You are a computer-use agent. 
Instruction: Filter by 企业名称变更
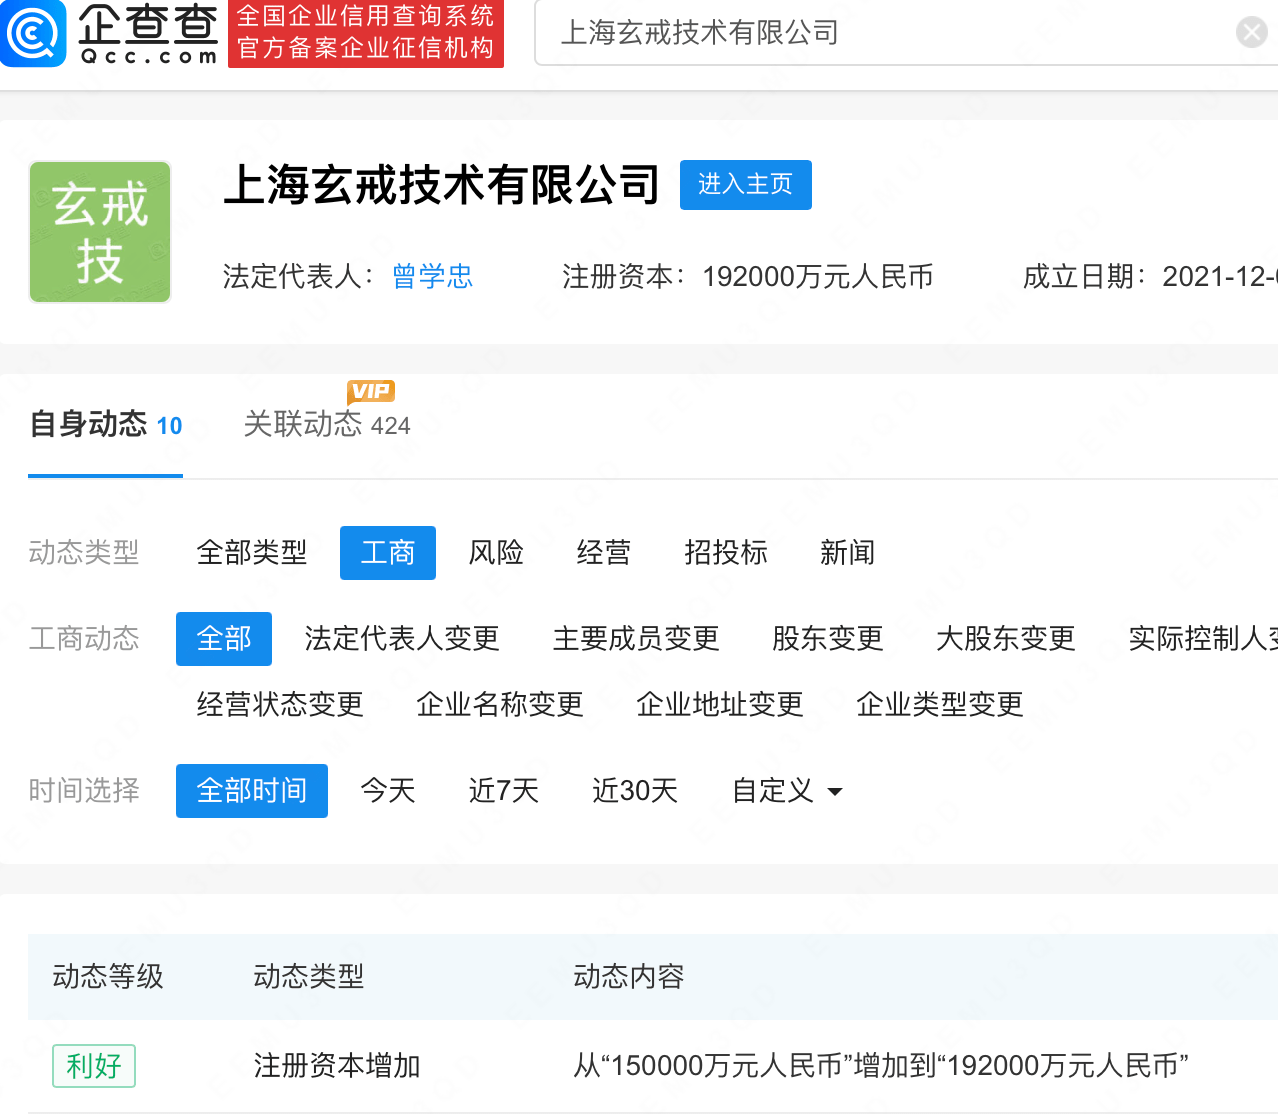coord(500,705)
